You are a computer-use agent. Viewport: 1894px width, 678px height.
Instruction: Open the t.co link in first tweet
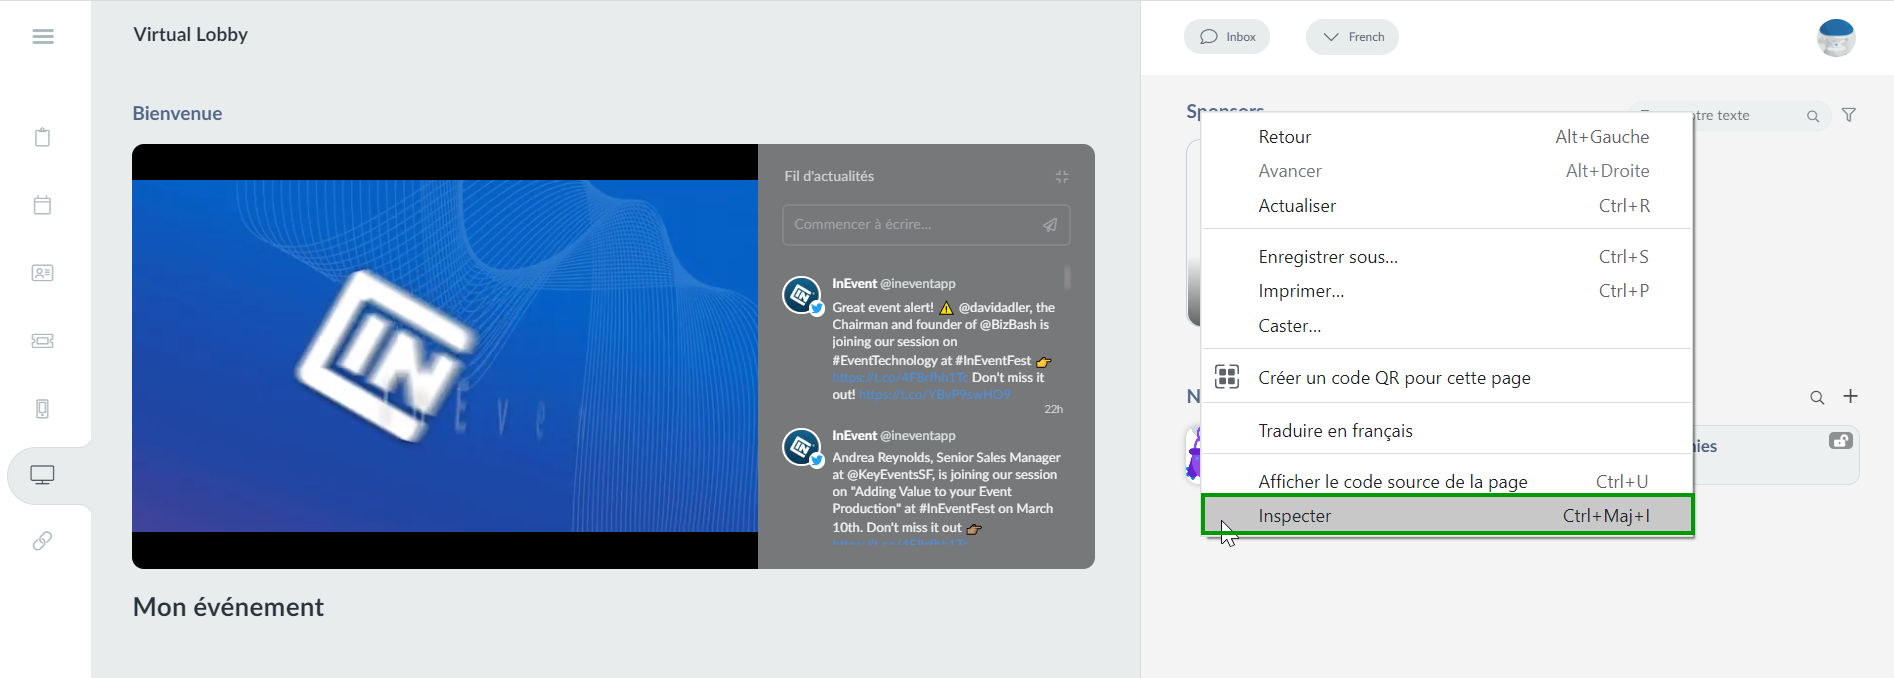[900, 378]
